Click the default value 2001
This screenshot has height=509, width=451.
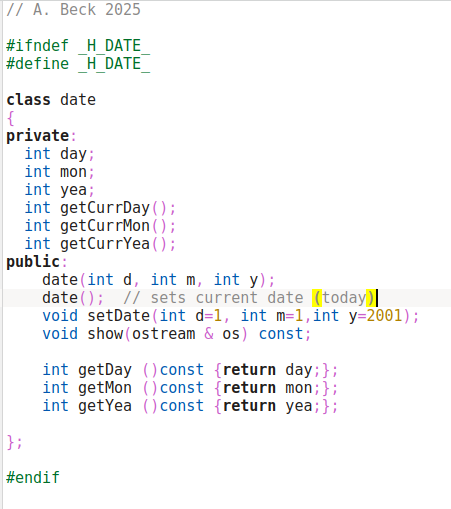coord(384,316)
